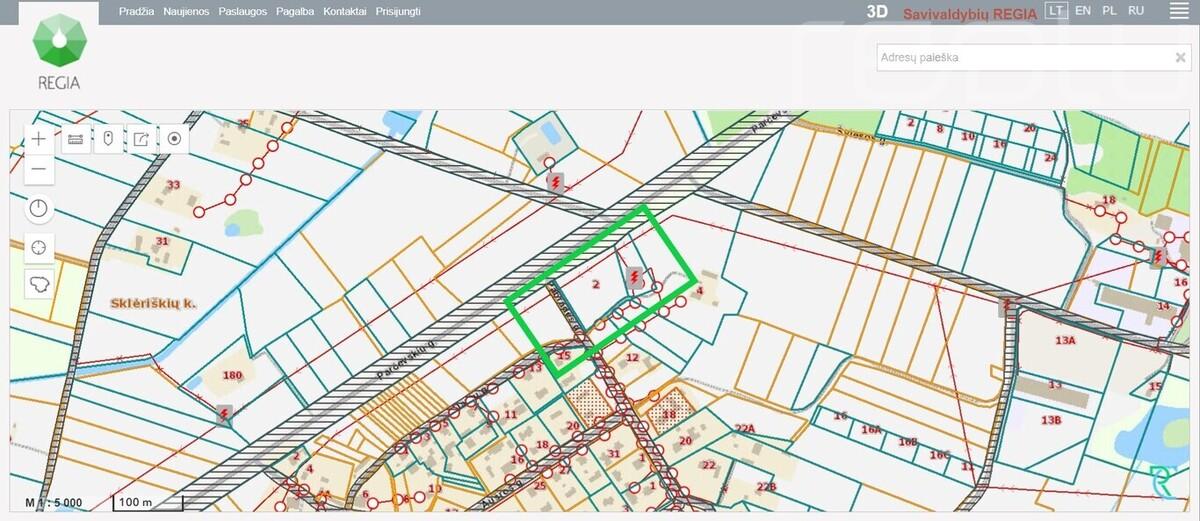
Task: Clear the address search field
Action: point(1180,58)
